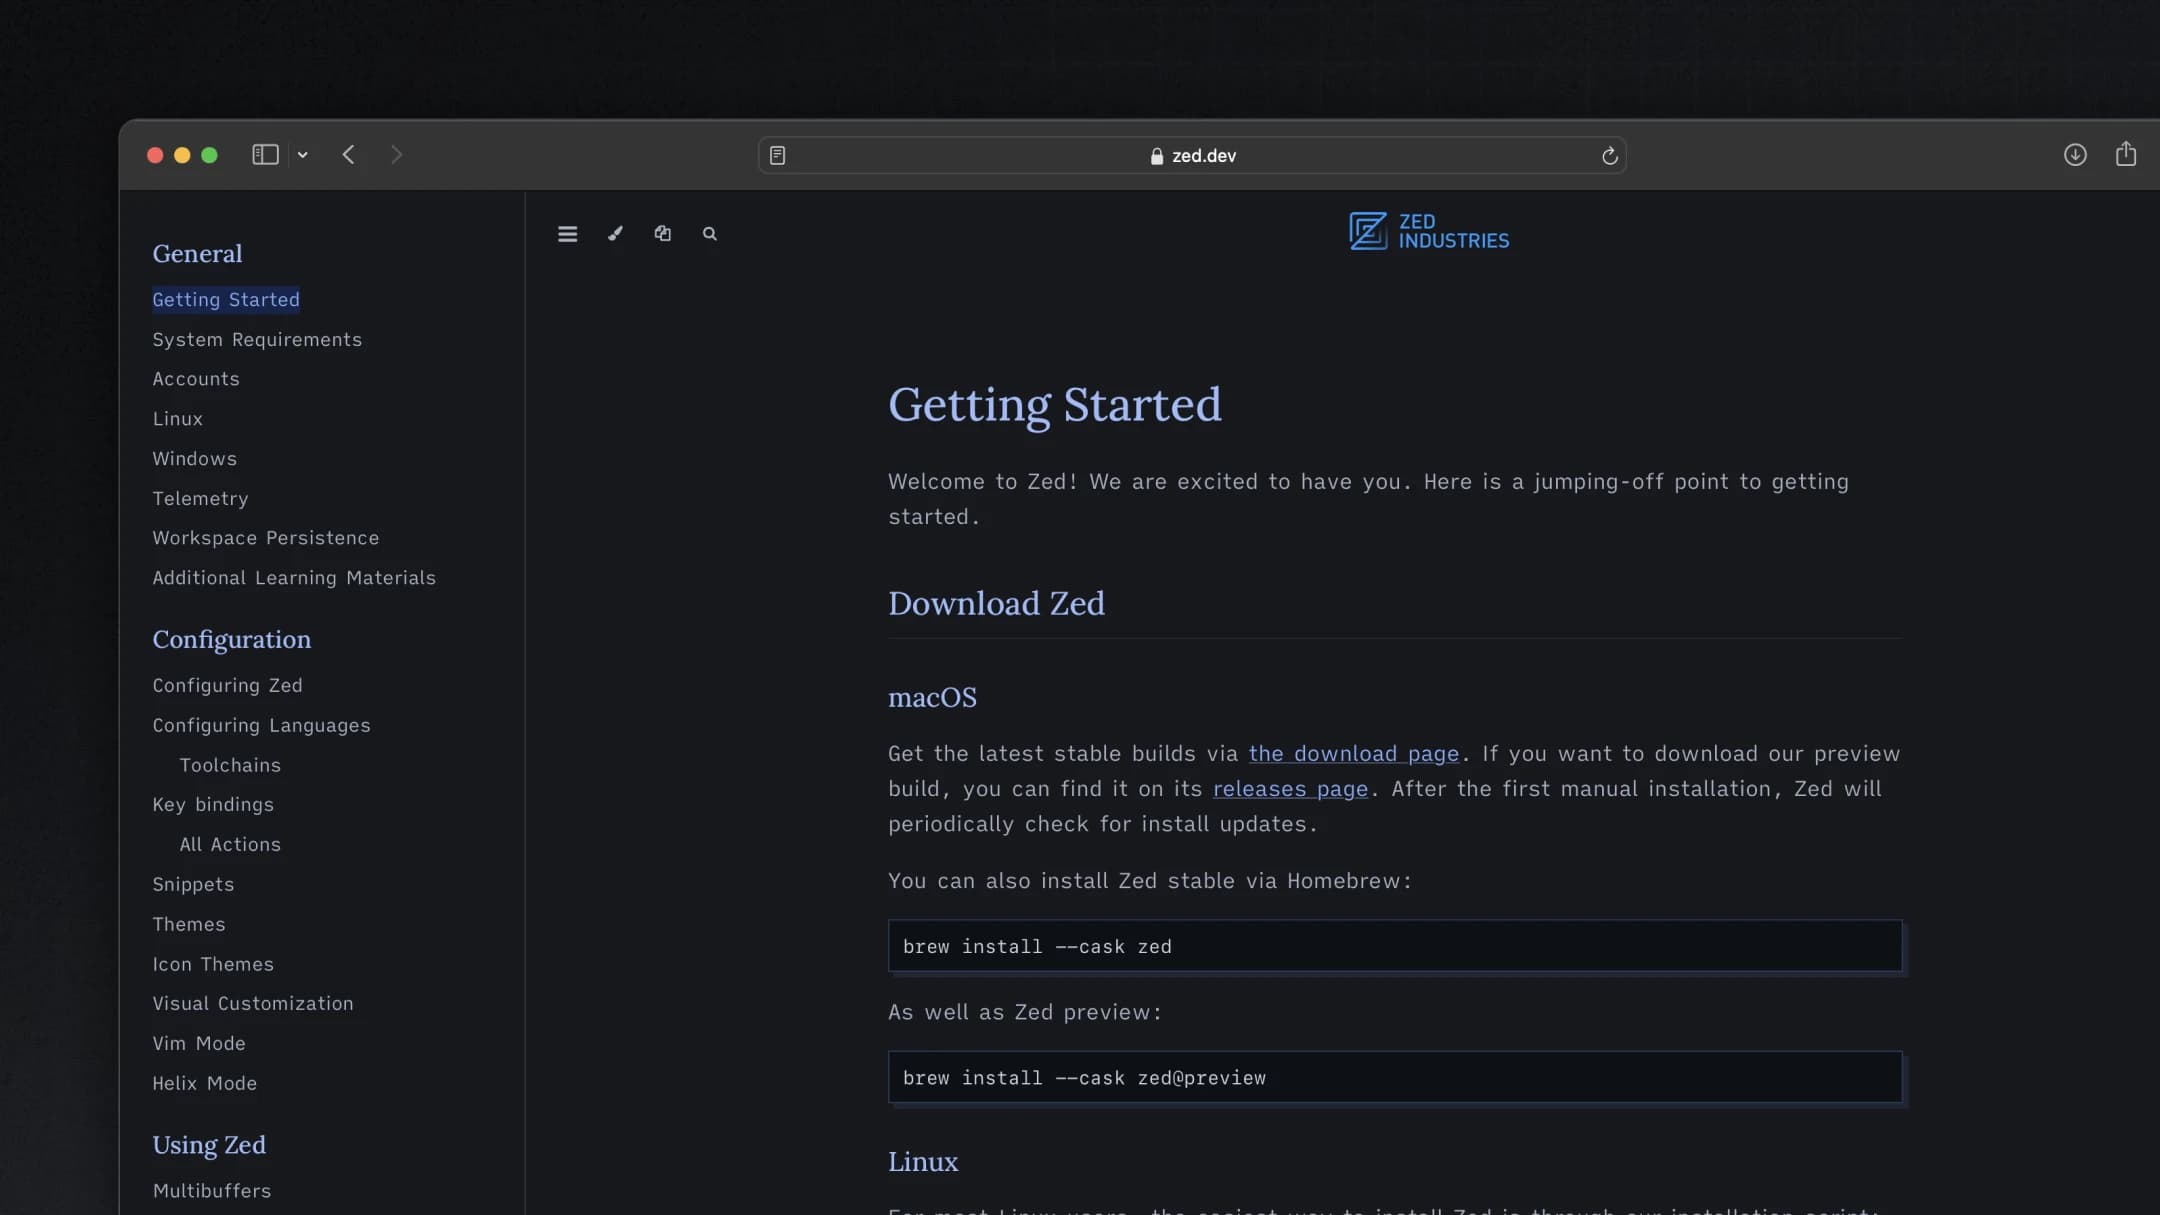Open the theme paintbrush picker
Viewport: 2160px width, 1215px height.
tap(614, 233)
